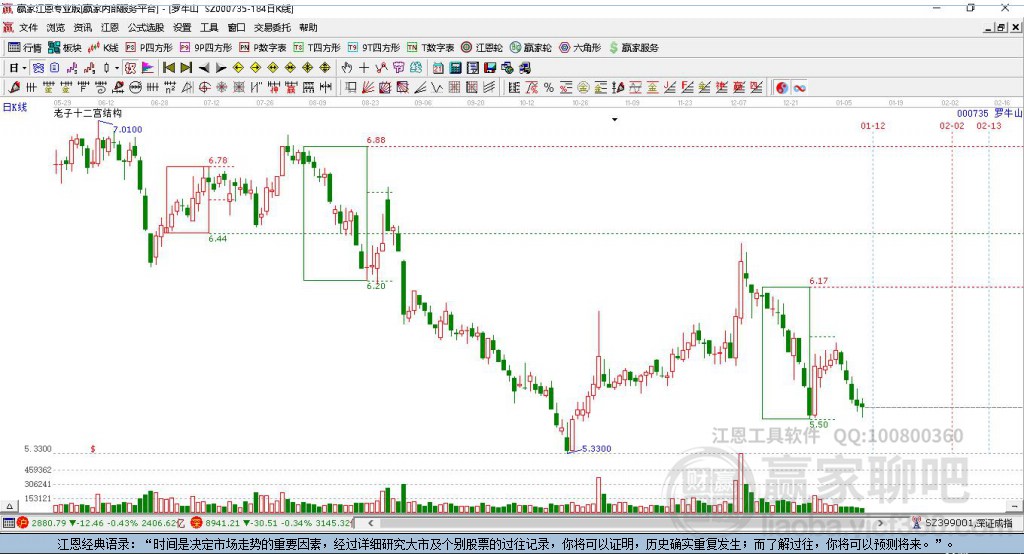Select the crosshair plus cursor tool
Viewport: 1024px width, 554px height.
tap(364, 68)
